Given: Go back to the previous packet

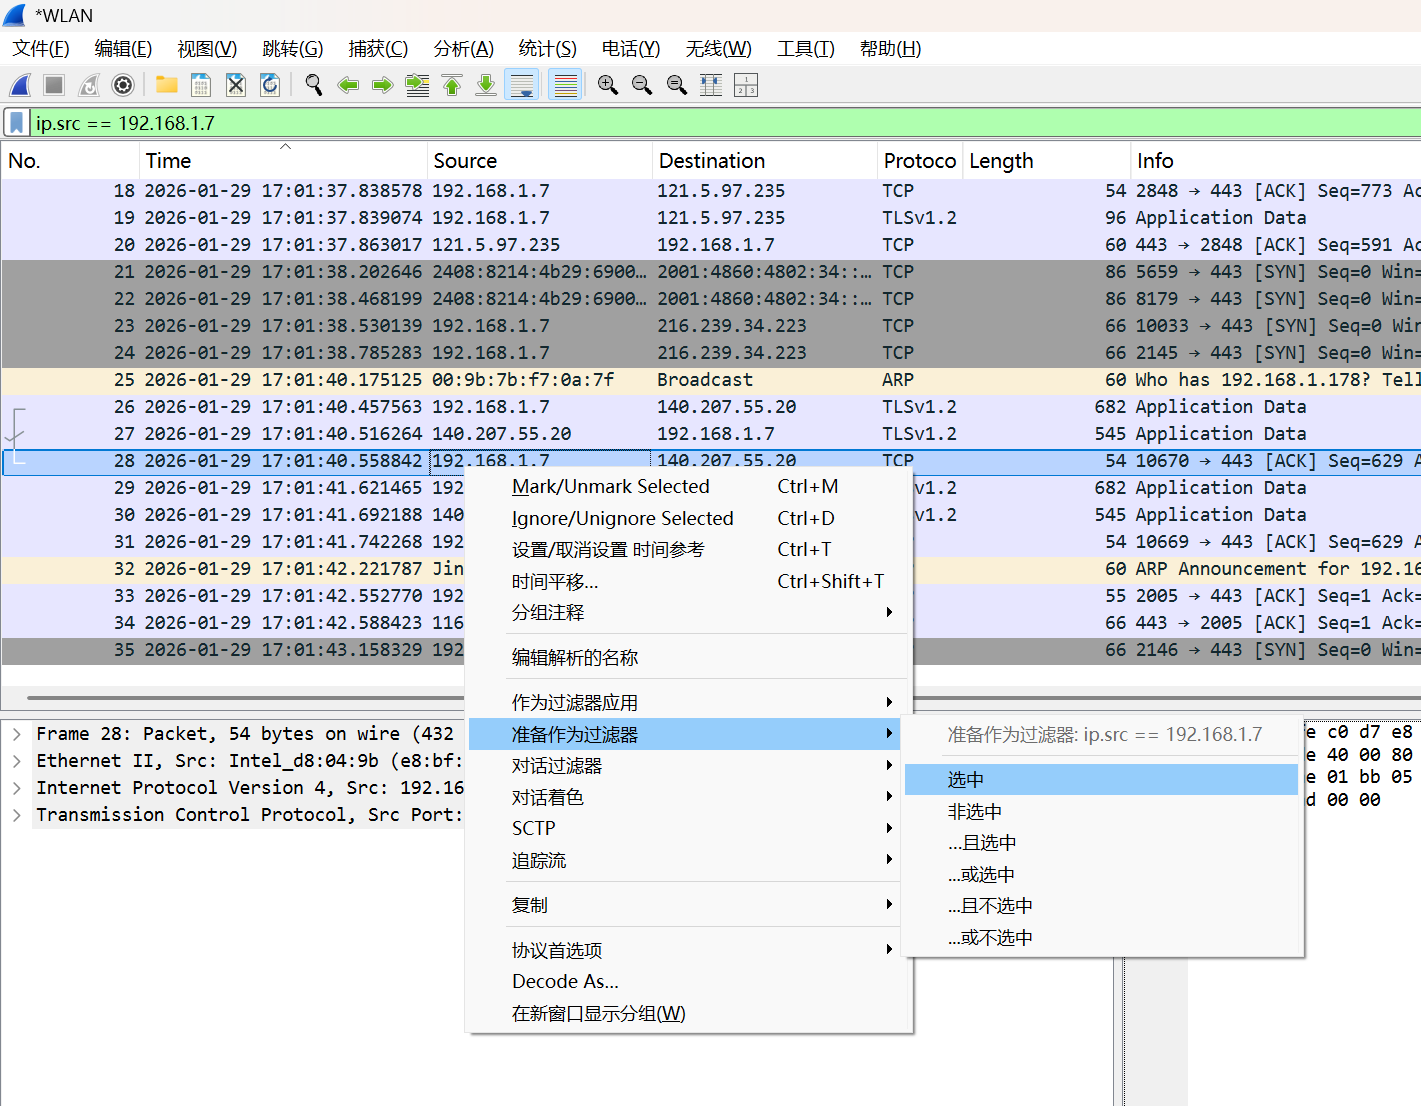Looking at the screenshot, I should point(348,85).
